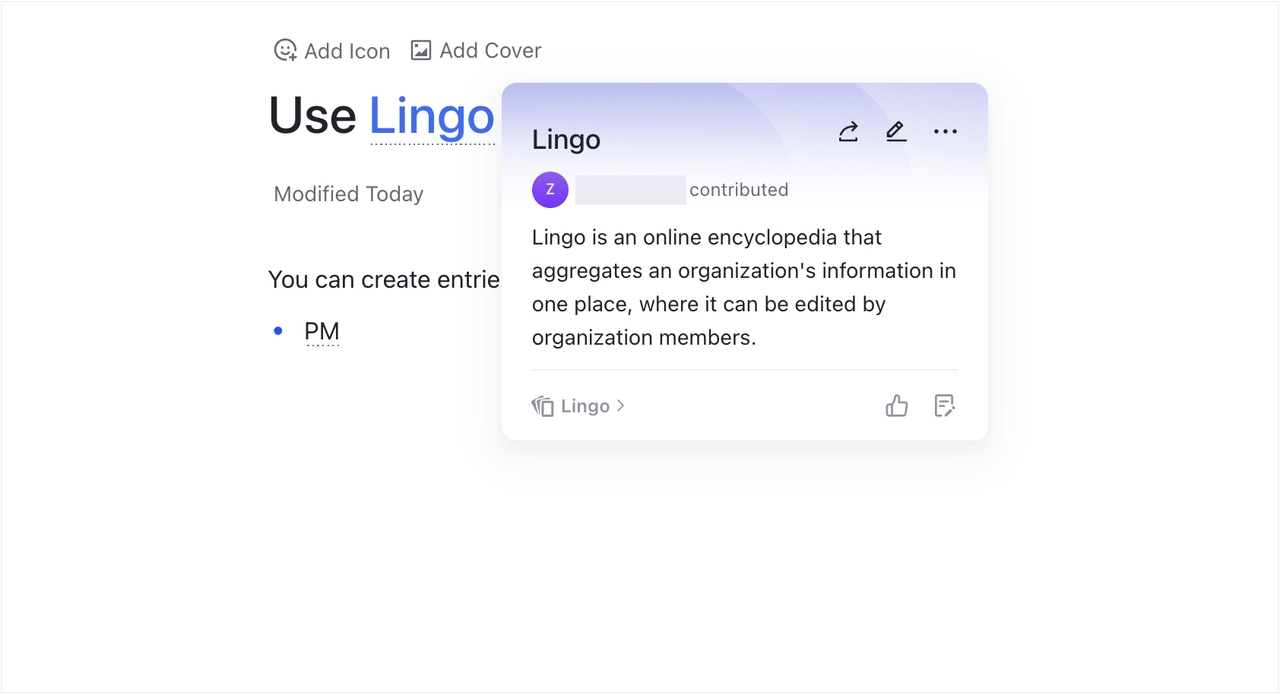1280x694 pixels.
Task: Share the Lingo entry card
Action: 848,132
